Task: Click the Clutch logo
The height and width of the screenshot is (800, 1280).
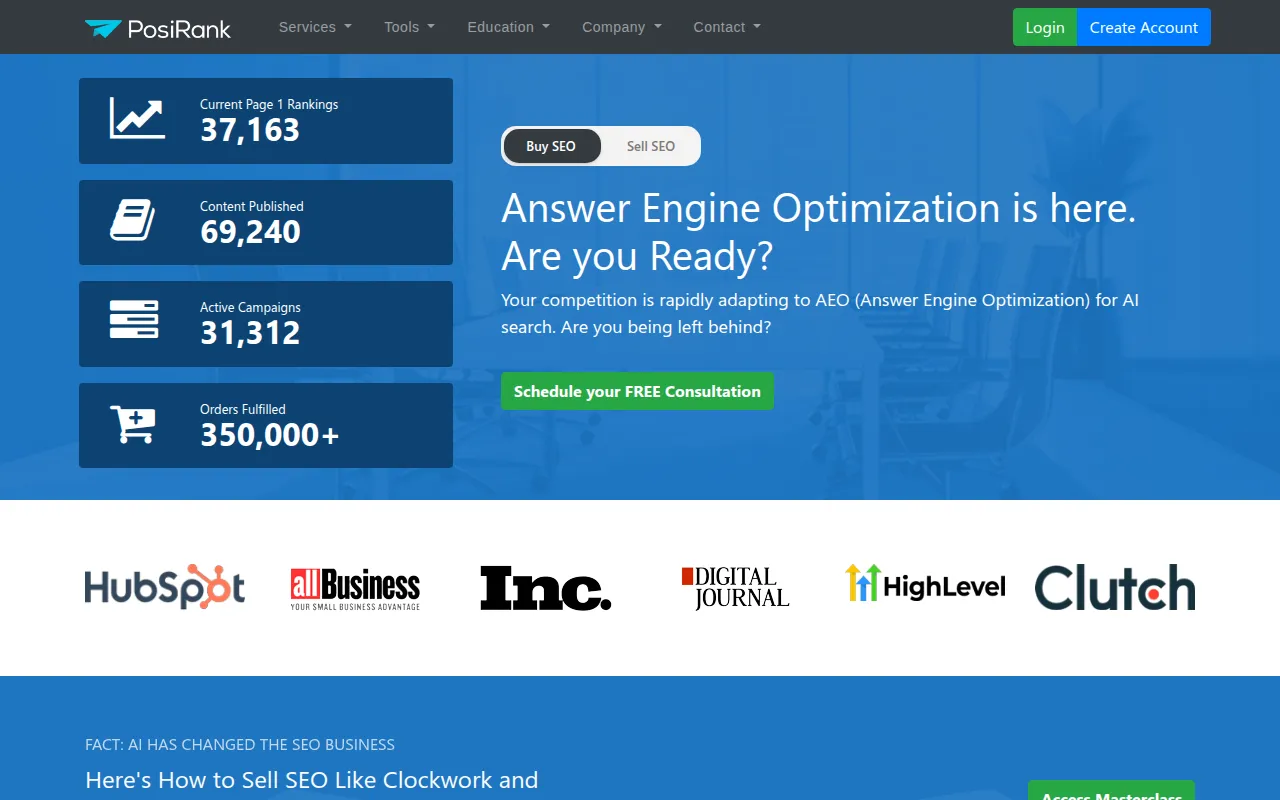Action: (x=1115, y=588)
